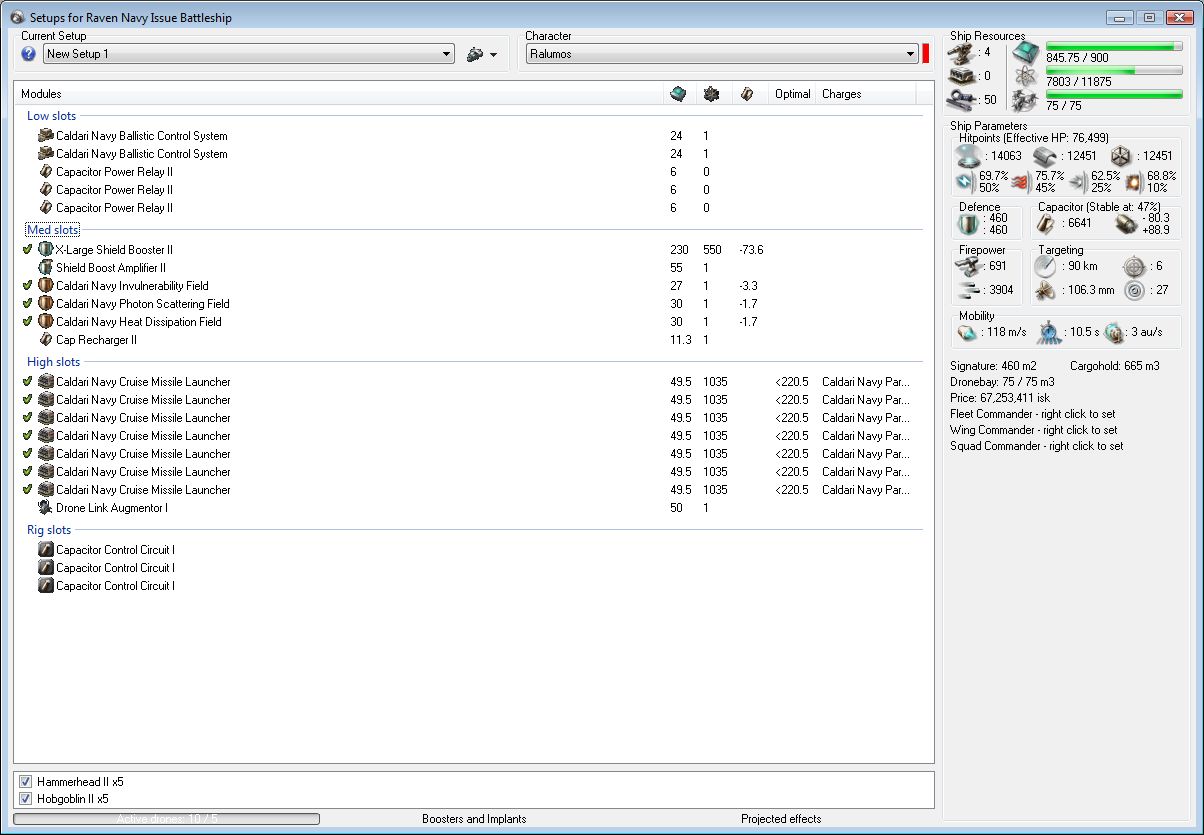Click the capacitor amount icon showing 6641
The height and width of the screenshot is (835, 1204).
coord(1047,224)
